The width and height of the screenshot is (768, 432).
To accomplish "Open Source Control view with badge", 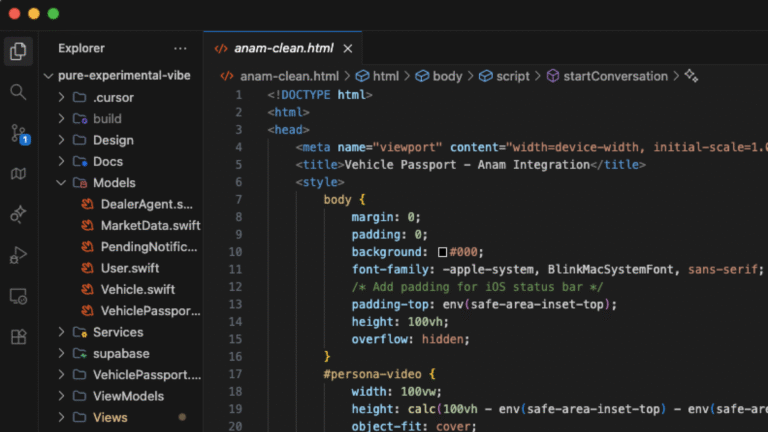I will click(18, 133).
